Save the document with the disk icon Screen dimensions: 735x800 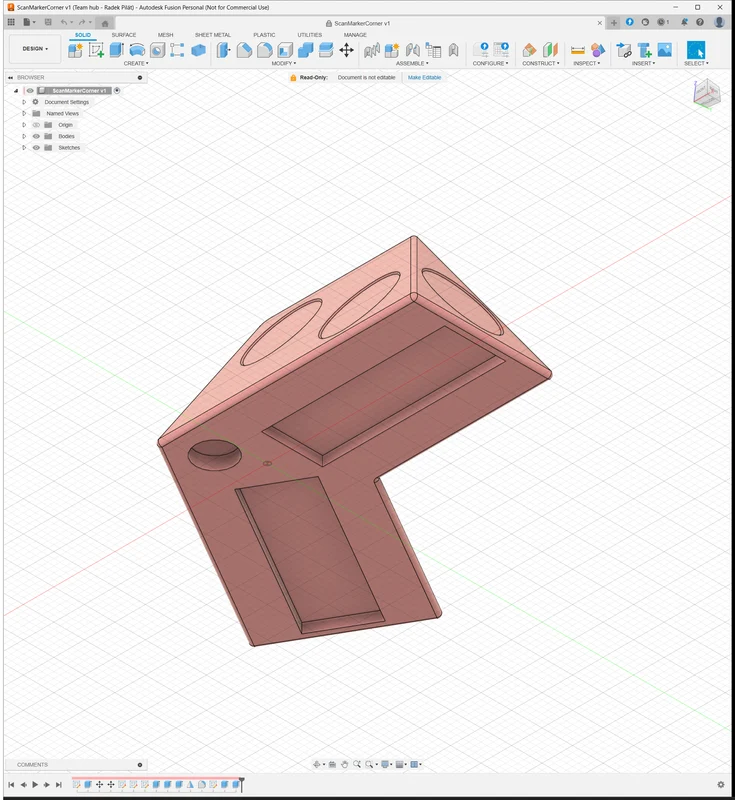click(48, 22)
